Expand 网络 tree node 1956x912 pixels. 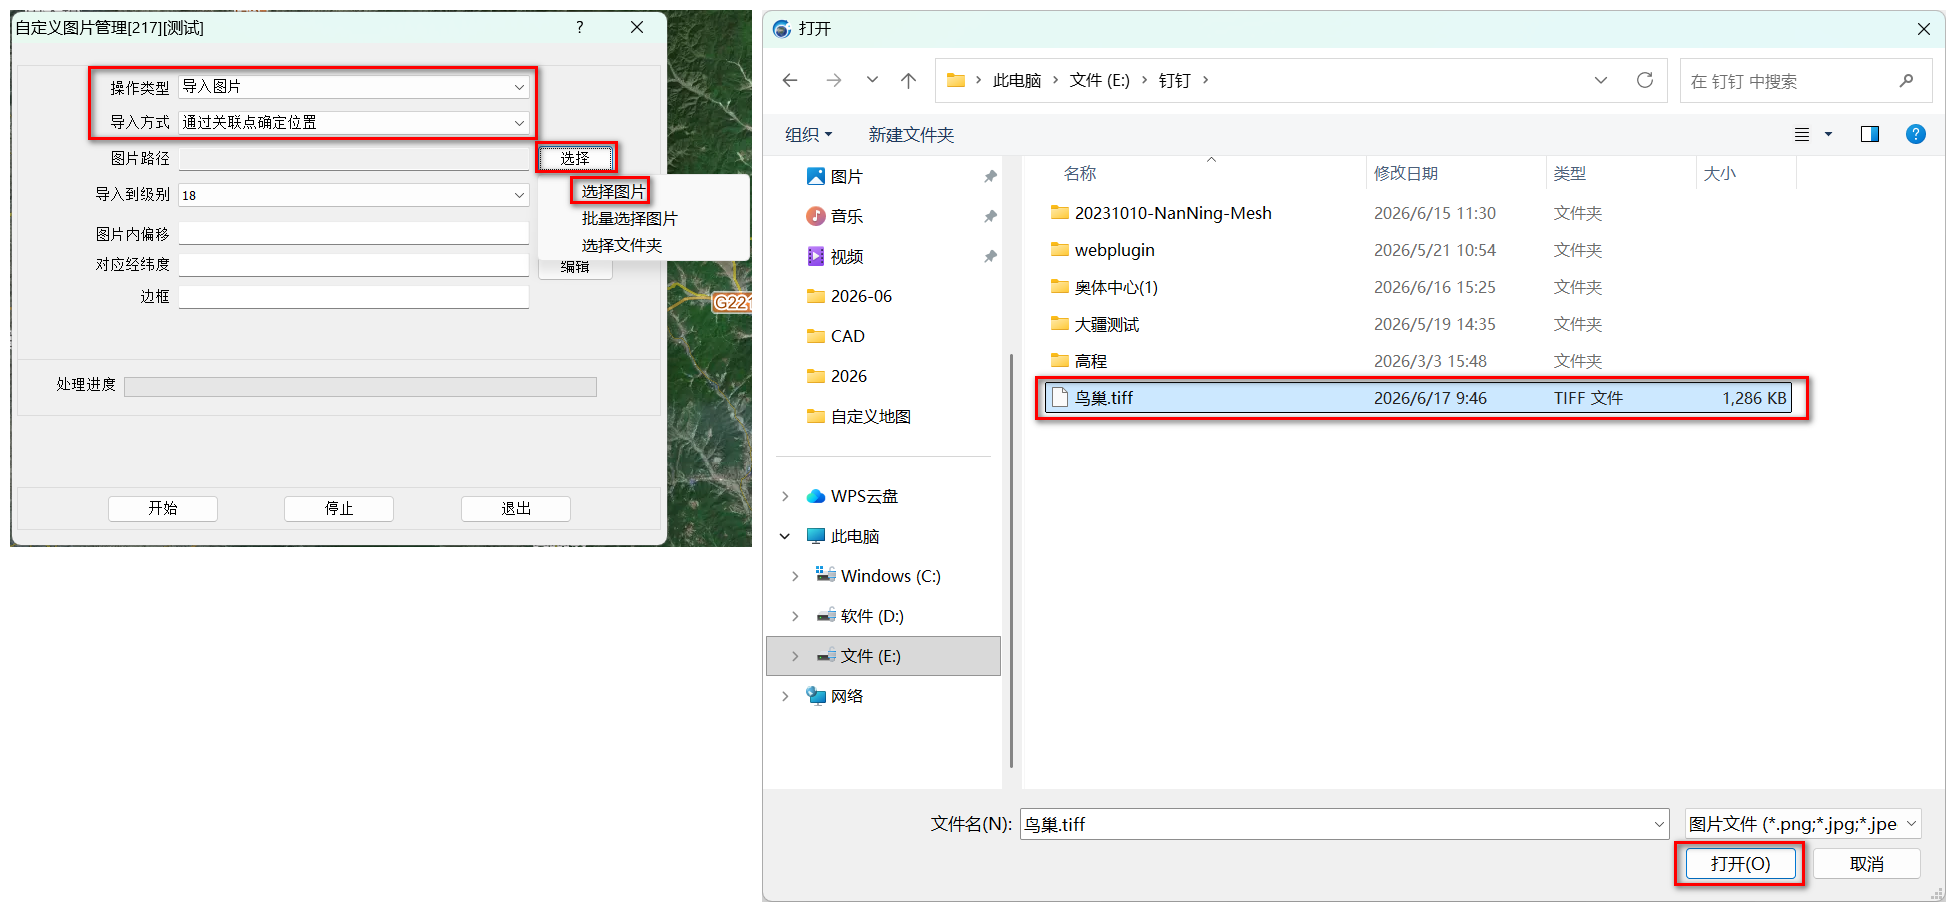click(785, 696)
